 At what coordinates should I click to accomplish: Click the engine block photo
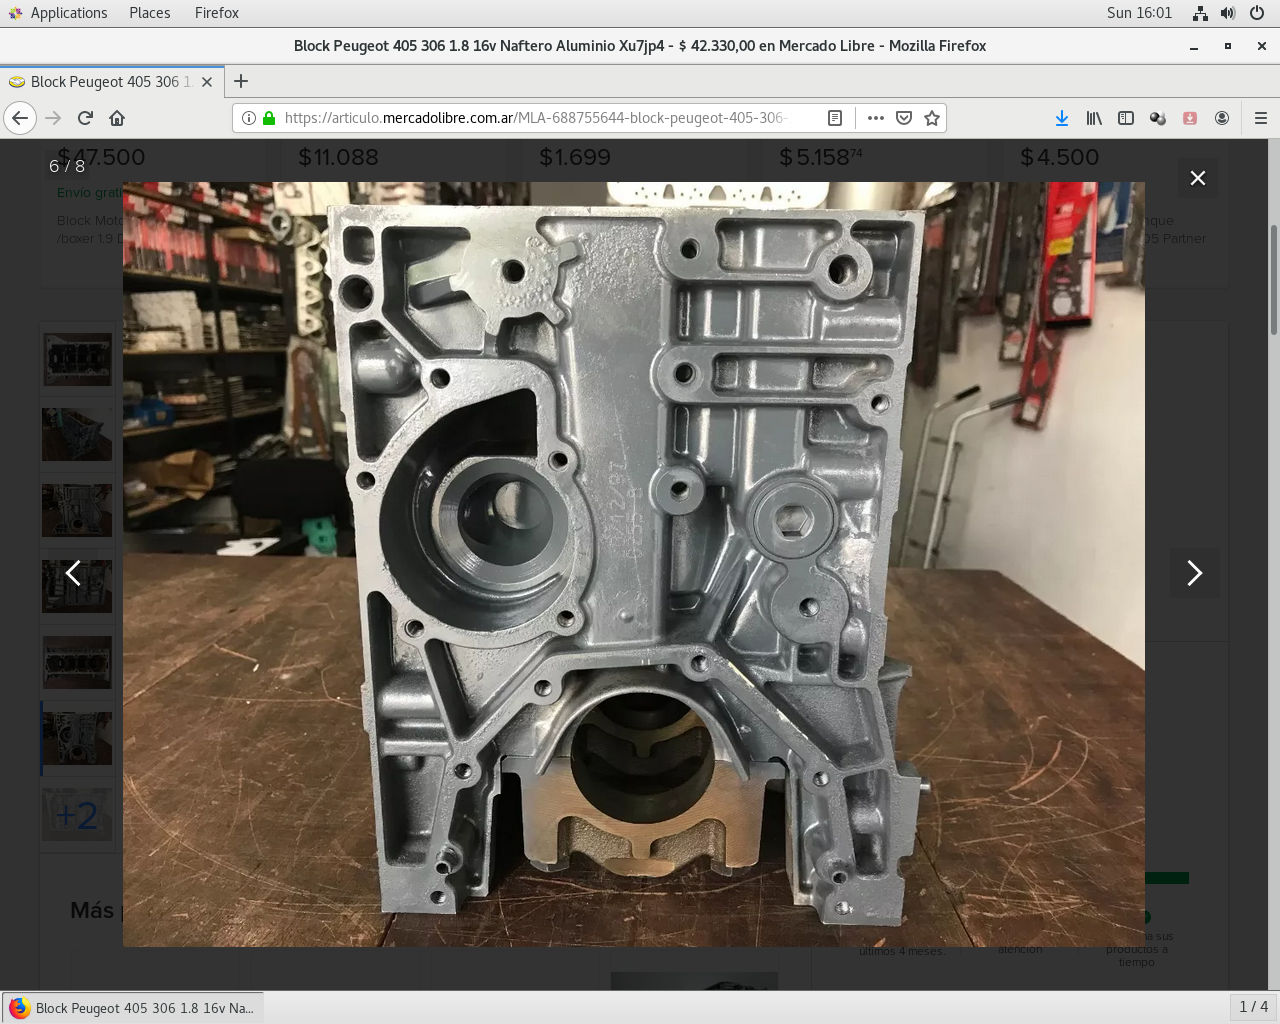[x=634, y=564]
